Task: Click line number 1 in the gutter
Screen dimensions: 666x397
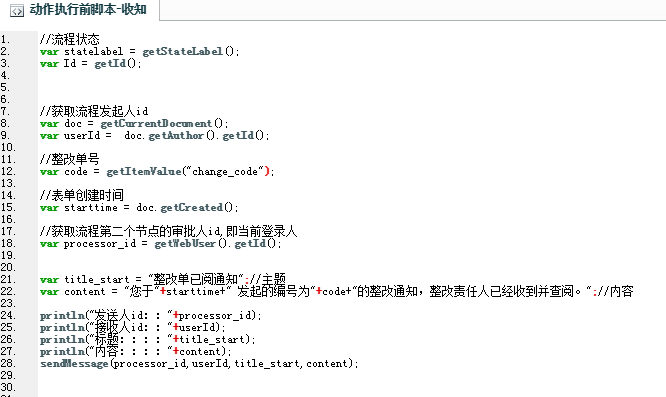Action: pos(5,39)
